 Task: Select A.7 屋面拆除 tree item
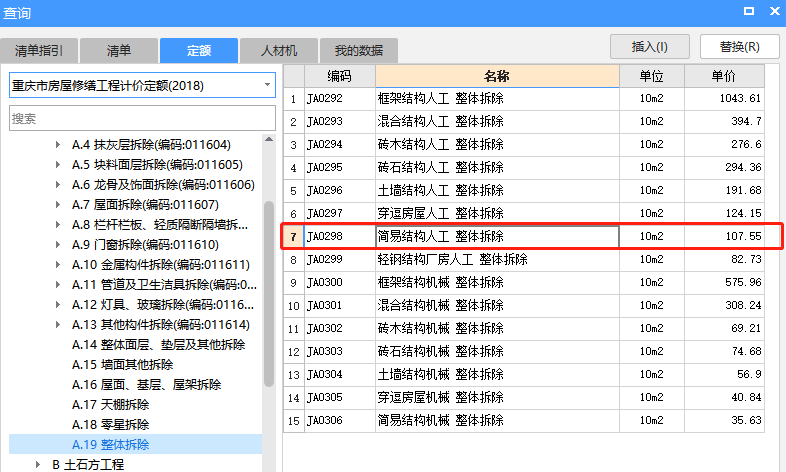coord(145,205)
